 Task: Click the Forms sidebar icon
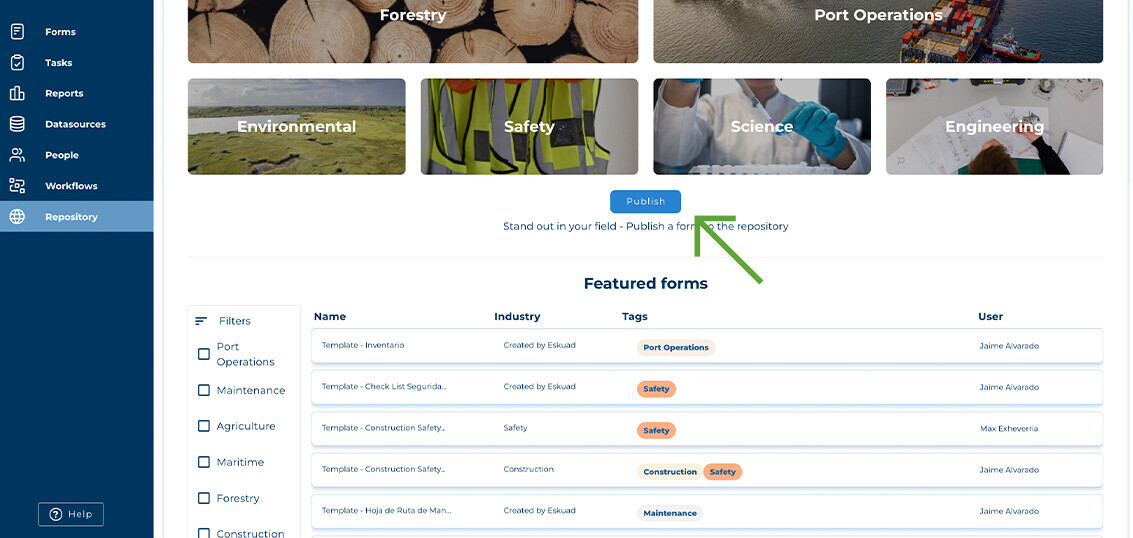17,32
